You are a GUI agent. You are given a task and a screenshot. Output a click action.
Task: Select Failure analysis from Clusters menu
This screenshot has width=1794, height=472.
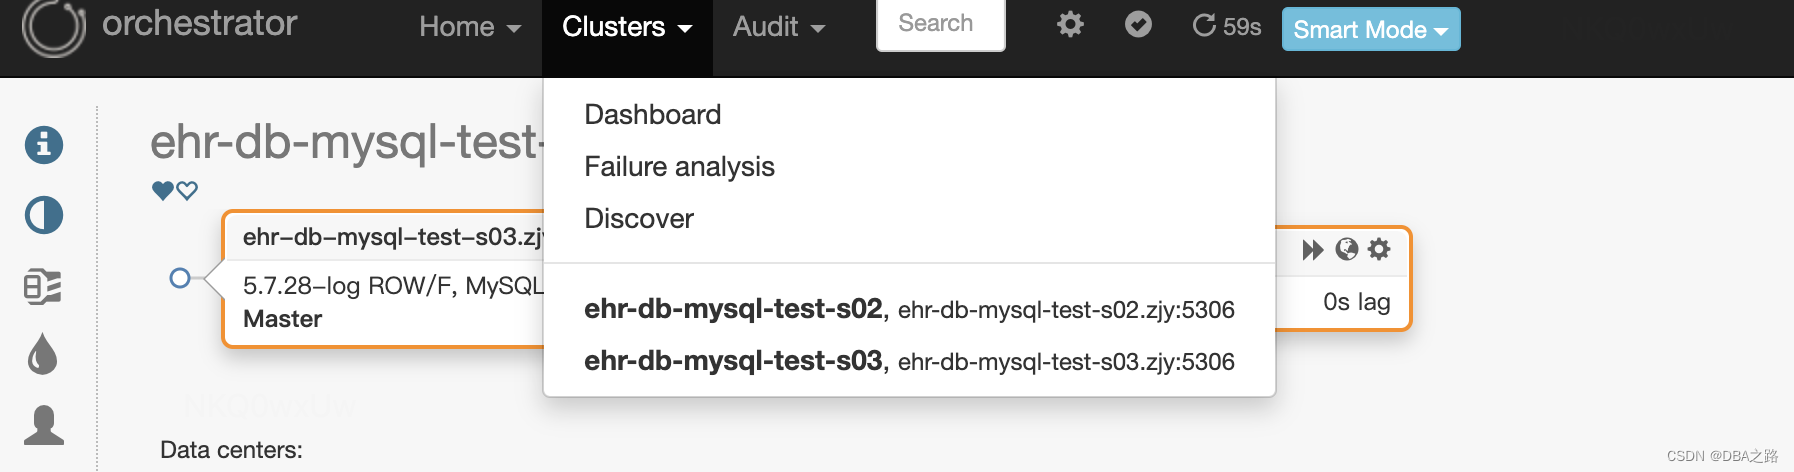tap(679, 167)
